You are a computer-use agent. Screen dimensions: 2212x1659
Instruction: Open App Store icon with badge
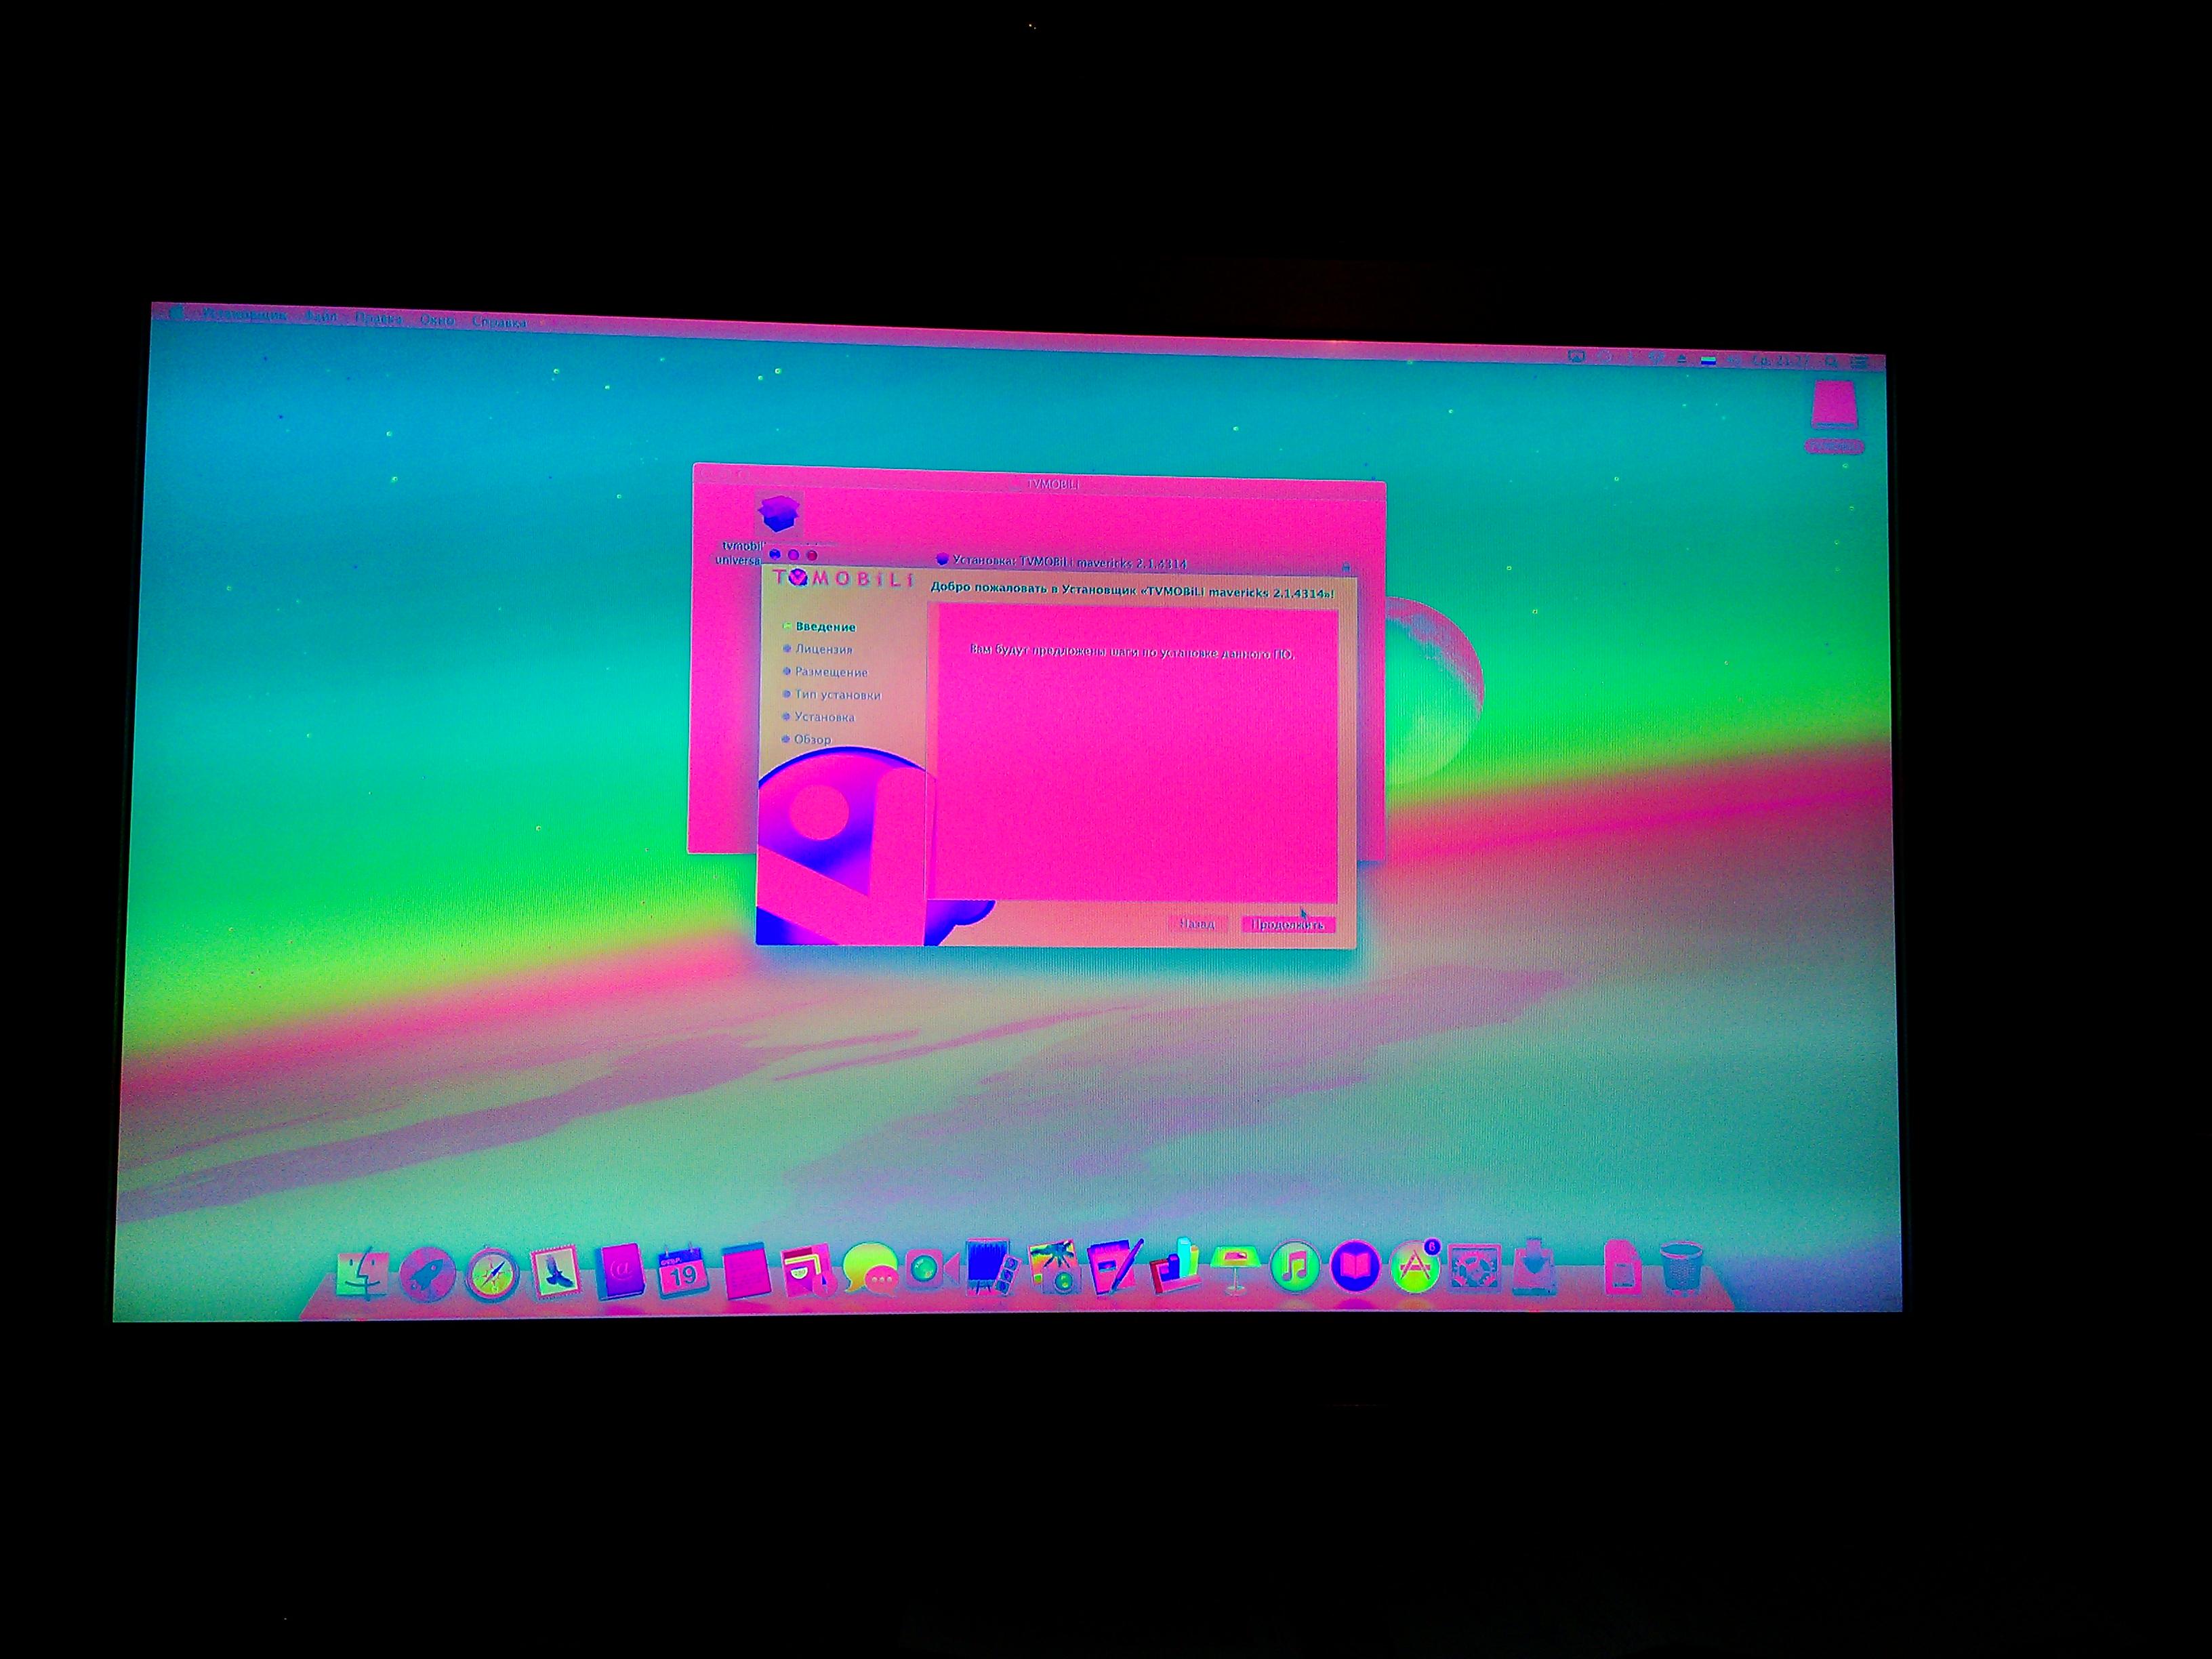(x=1416, y=1268)
